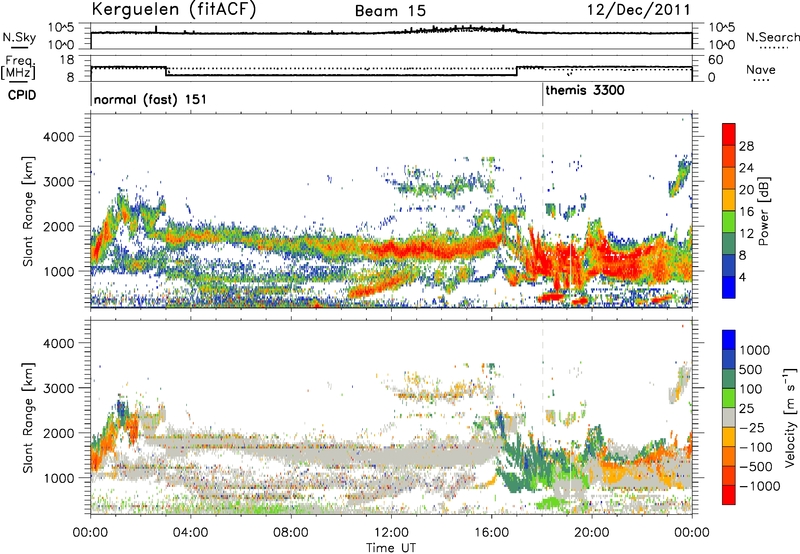Click the 'Velocity [m s-1]' colorbar label
Image resolution: width=800 pixels, height=554 pixels.
click(x=790, y=417)
